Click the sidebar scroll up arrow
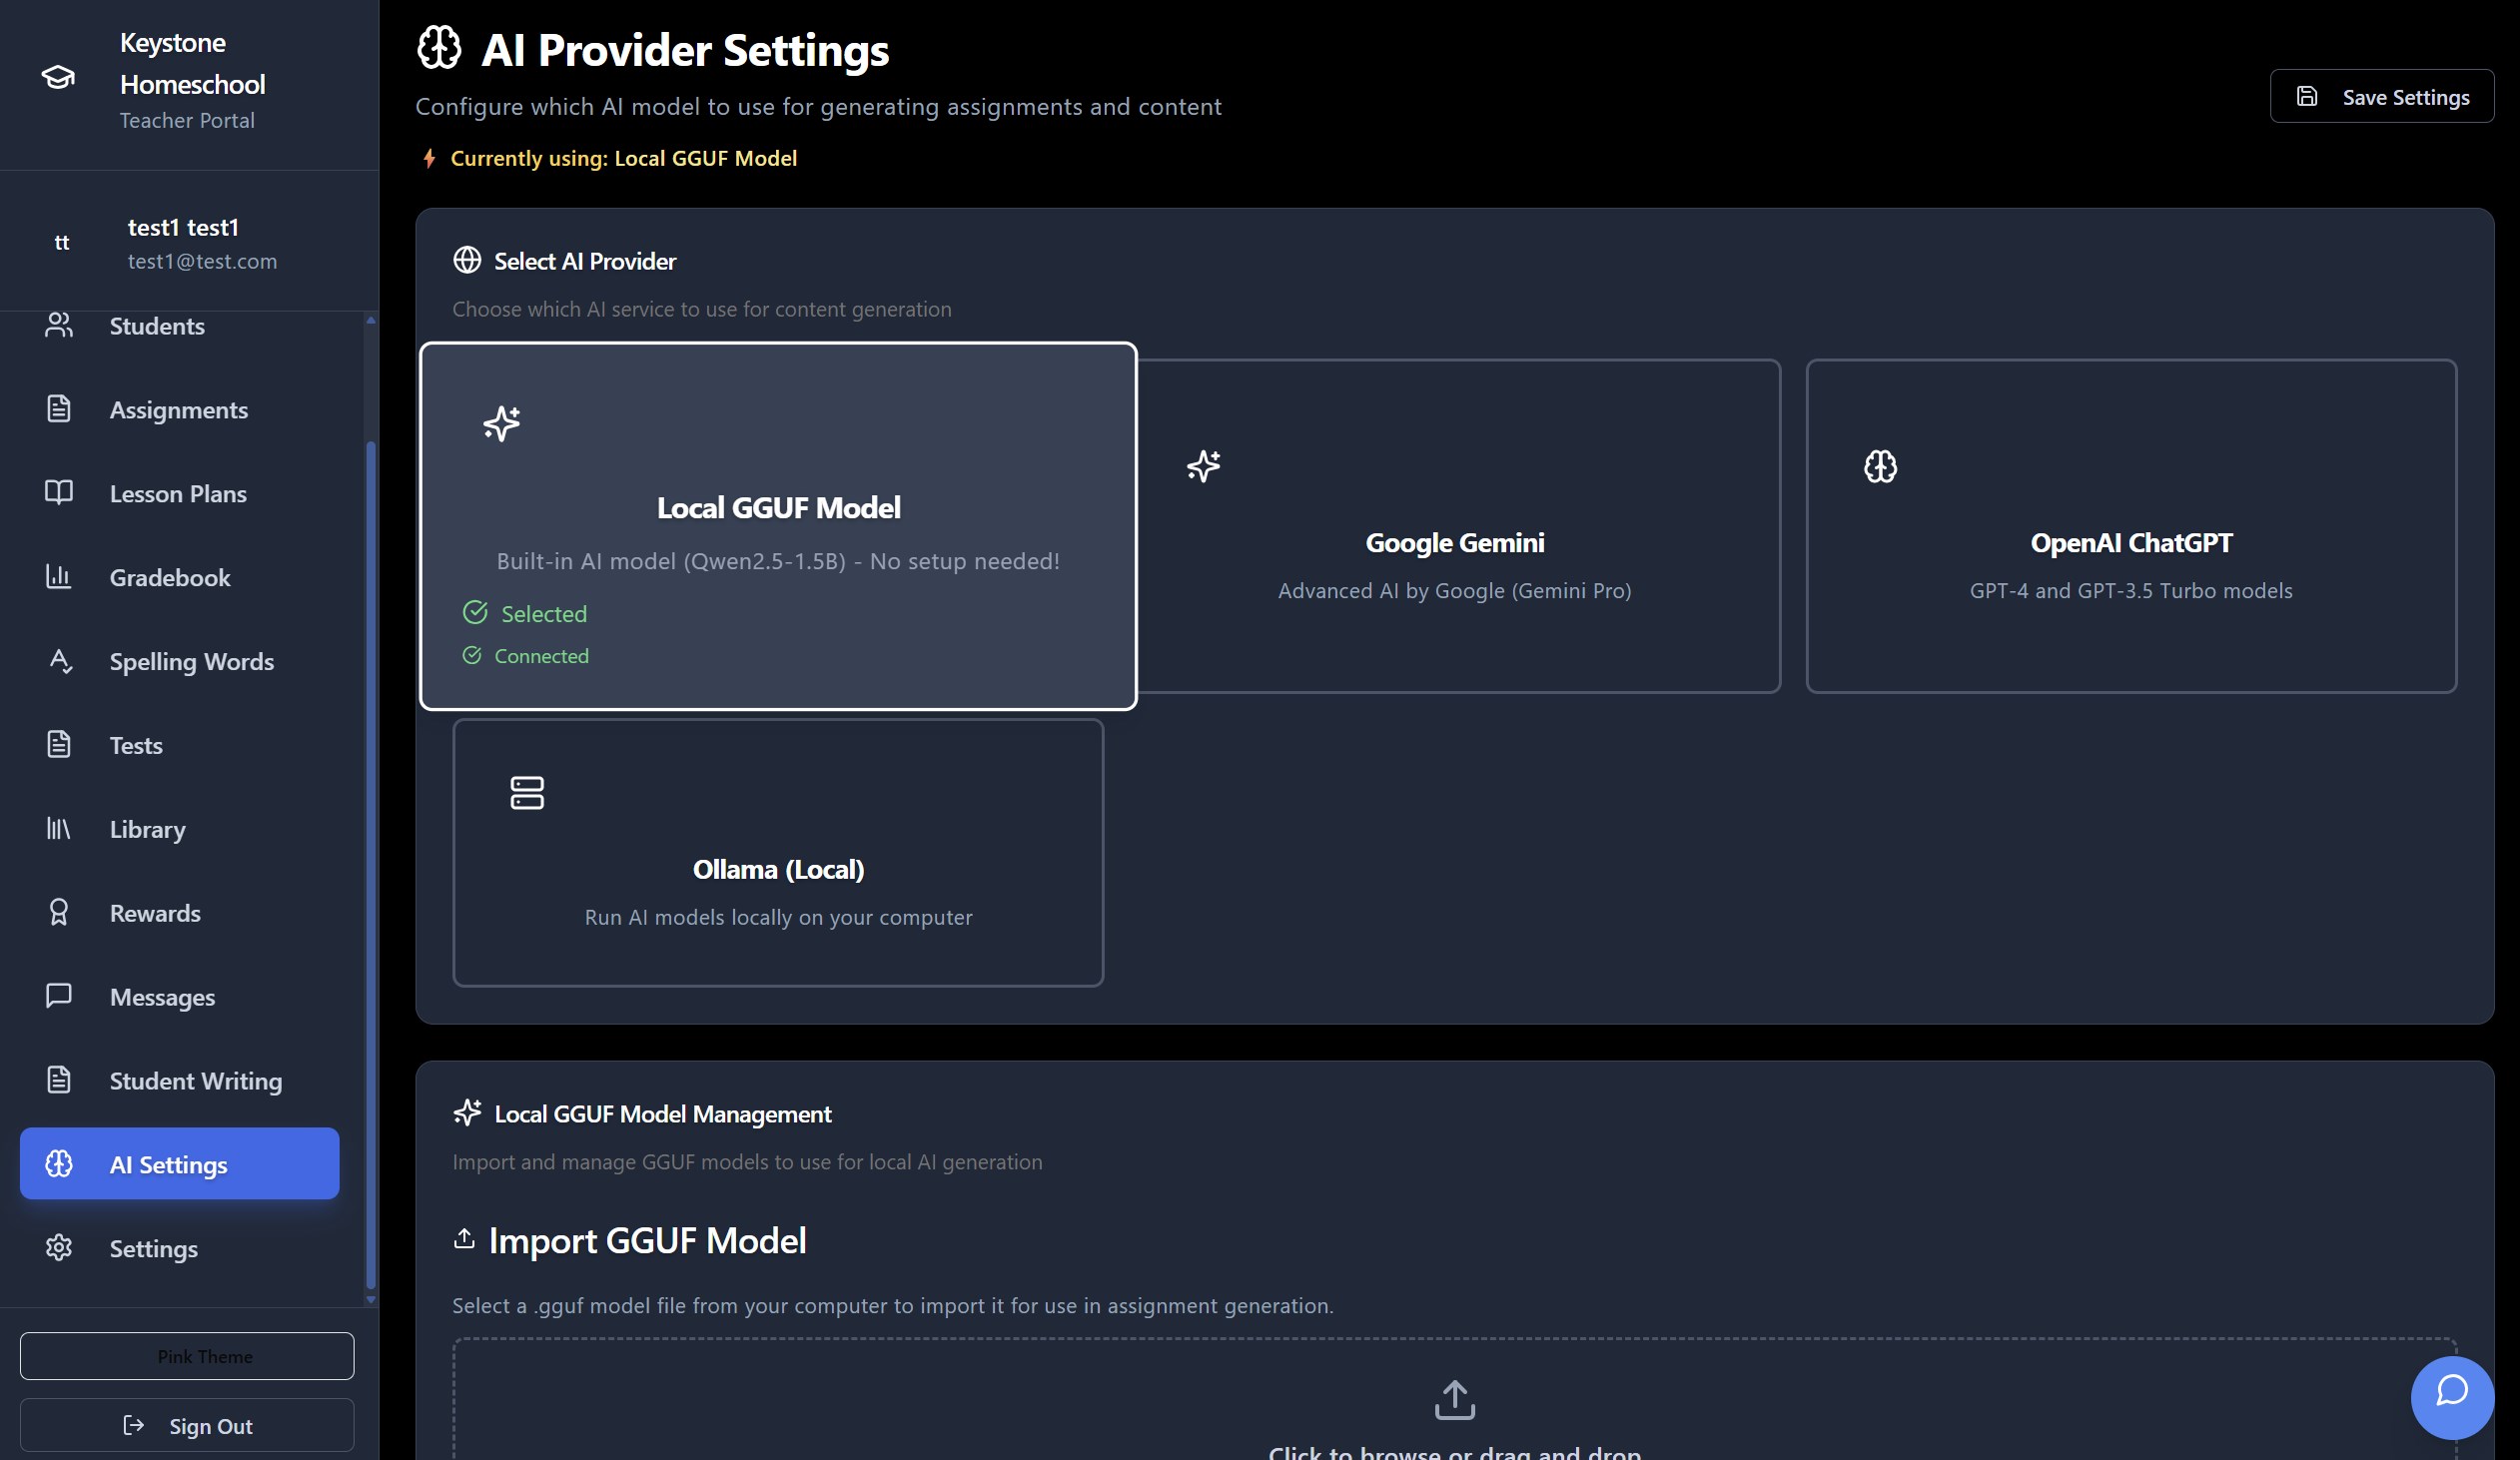This screenshot has width=2520, height=1460. pos(371,320)
